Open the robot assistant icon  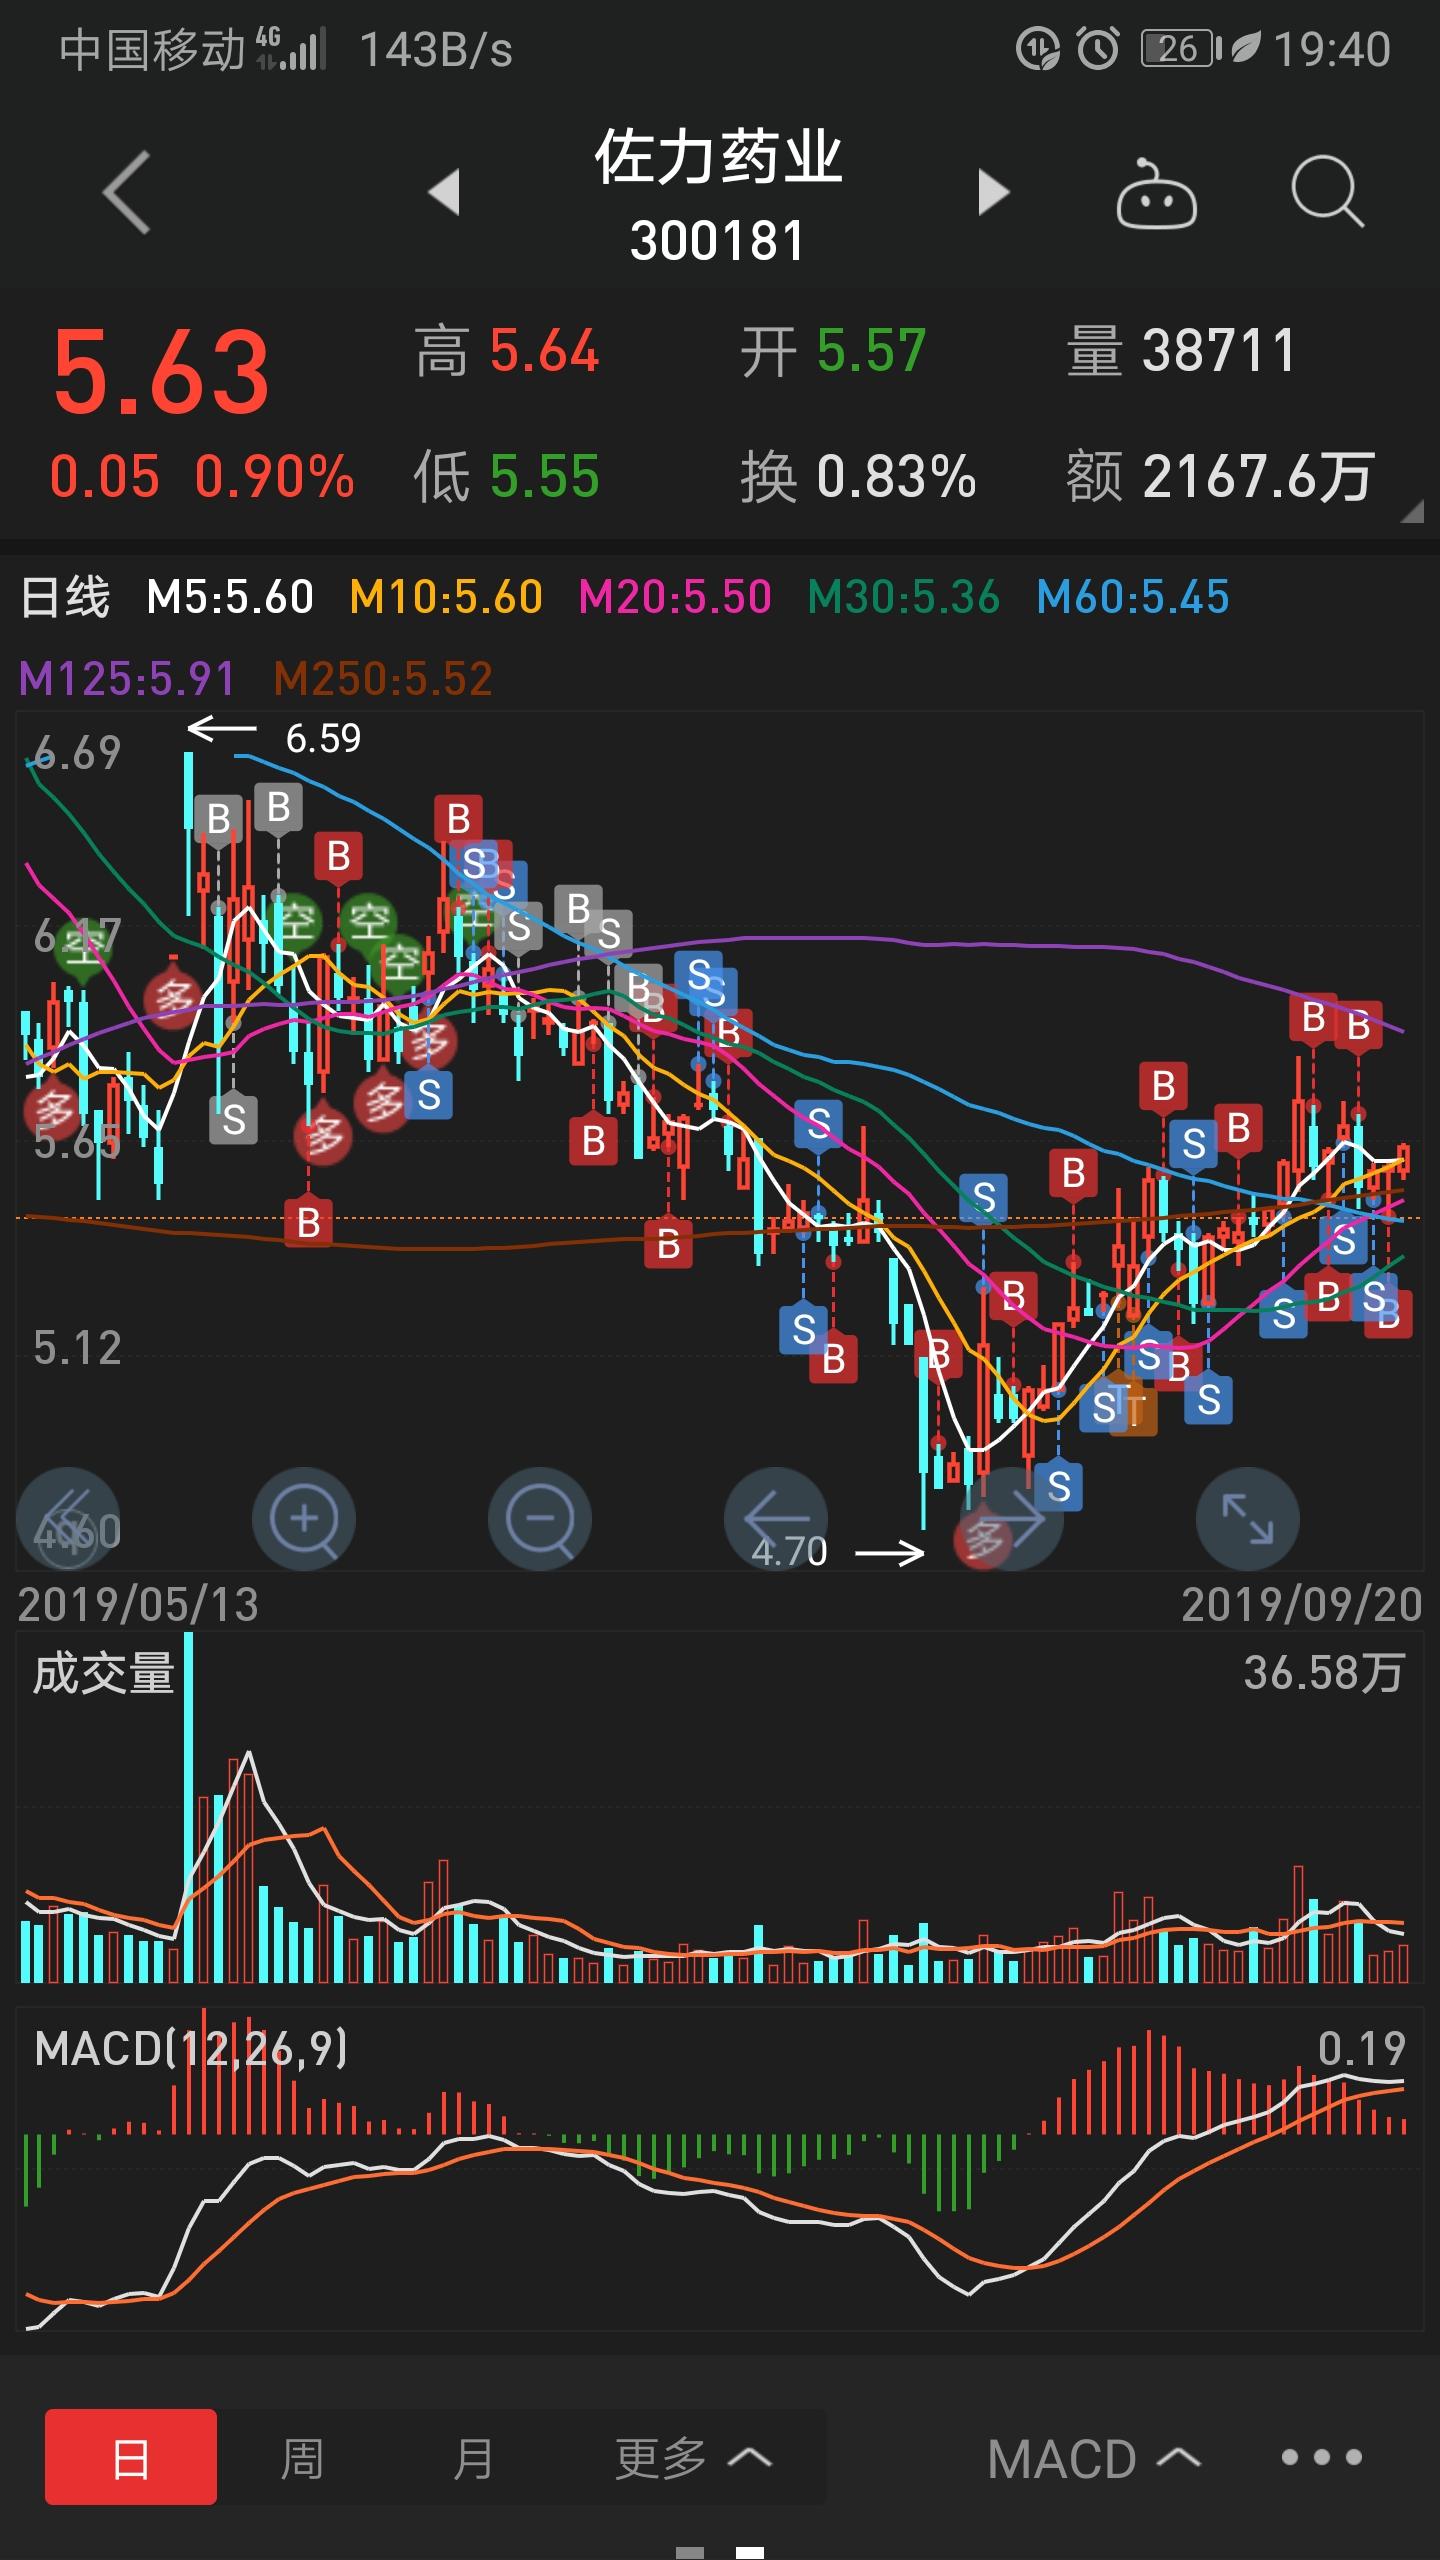[1156, 193]
